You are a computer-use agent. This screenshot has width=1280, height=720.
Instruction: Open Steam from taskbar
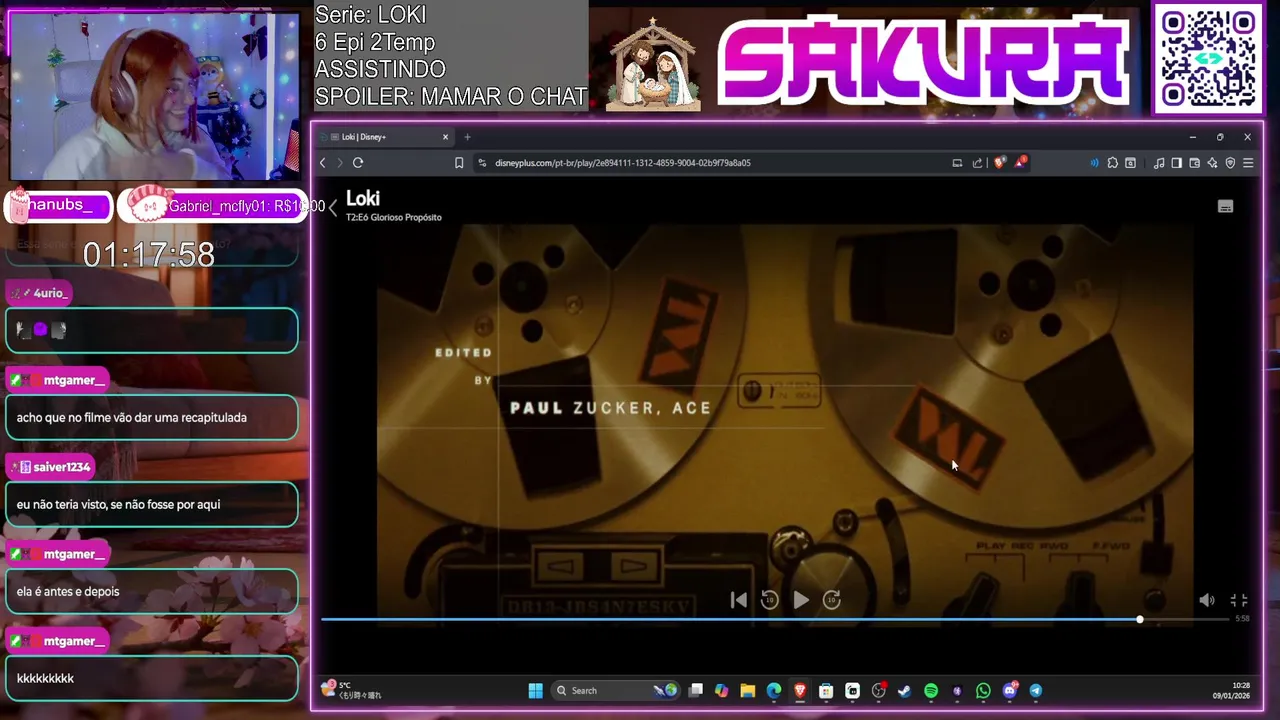905,691
